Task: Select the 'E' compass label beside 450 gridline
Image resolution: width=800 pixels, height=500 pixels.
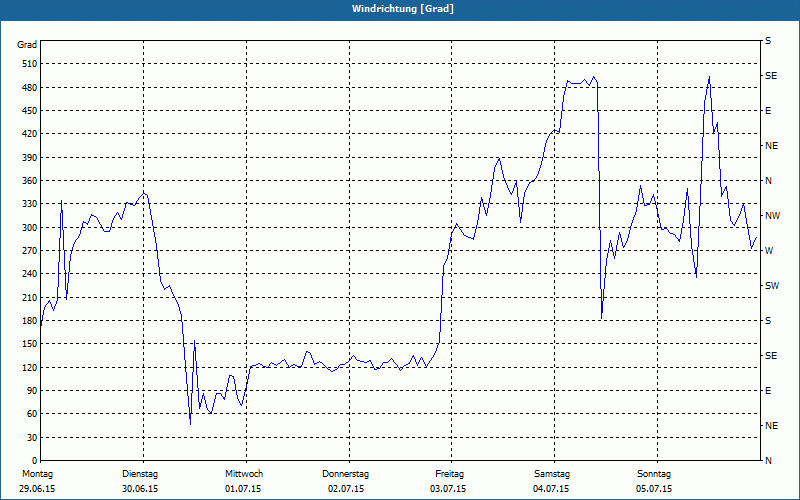Action: pos(768,111)
